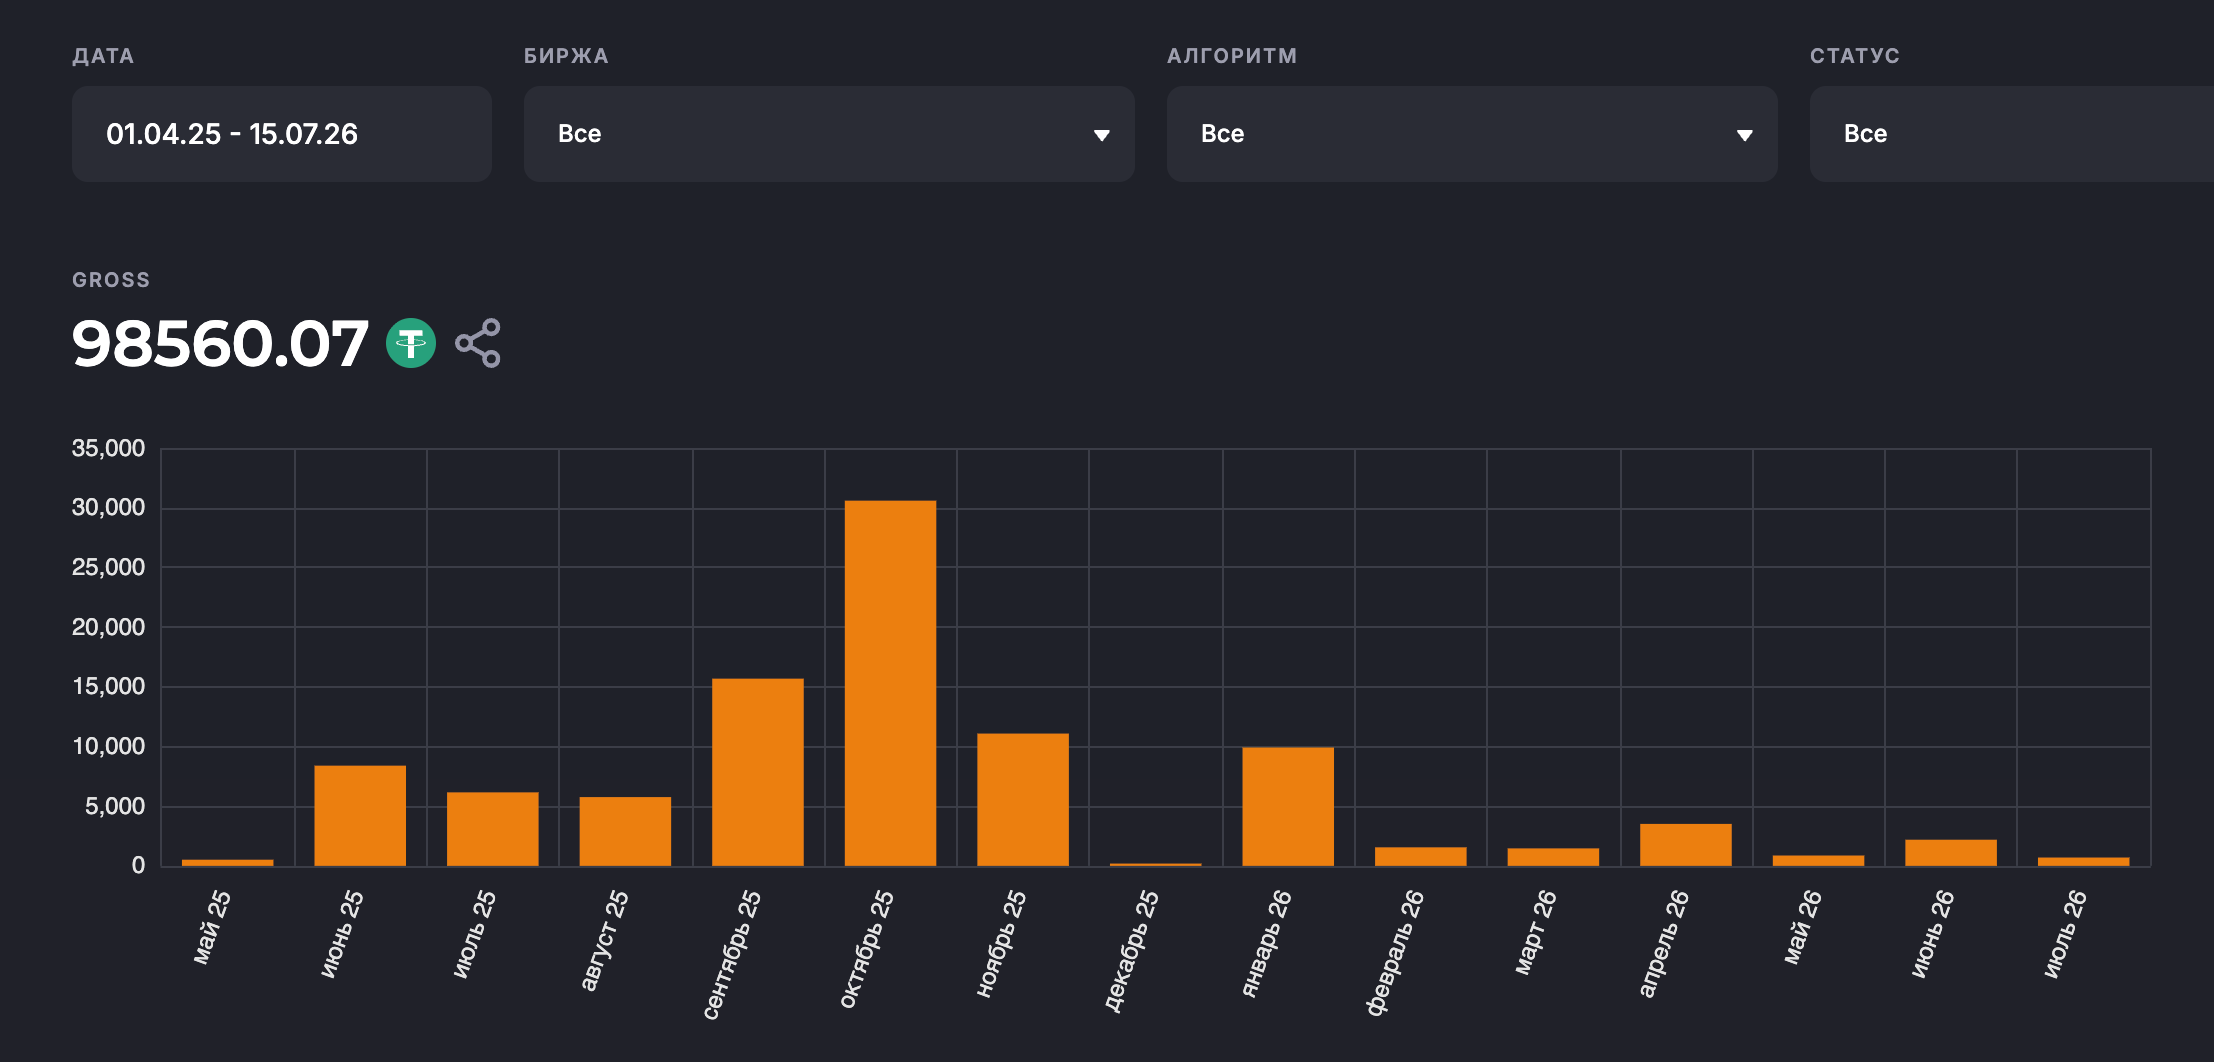
Task: Click the 98560.07 gross value
Action: tap(220, 343)
